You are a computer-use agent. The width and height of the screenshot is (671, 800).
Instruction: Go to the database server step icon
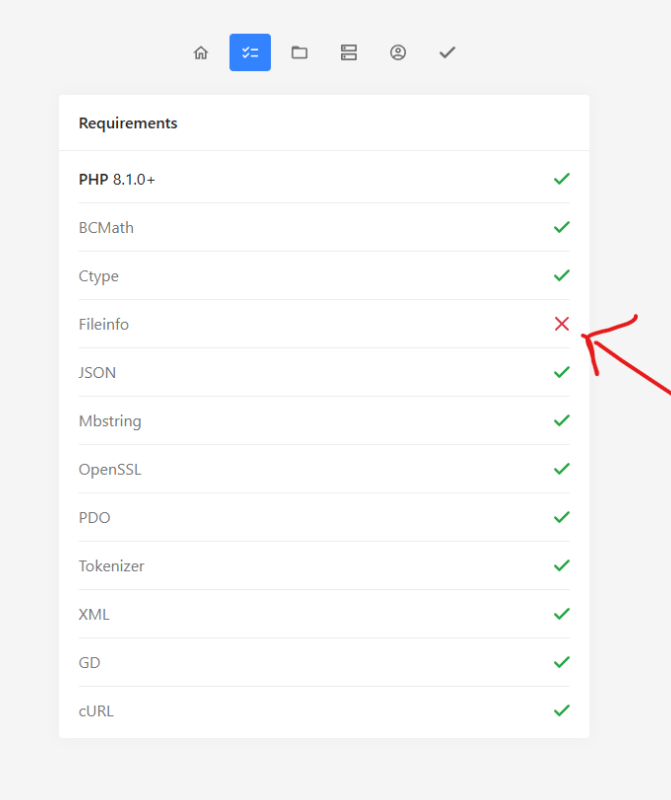point(348,53)
